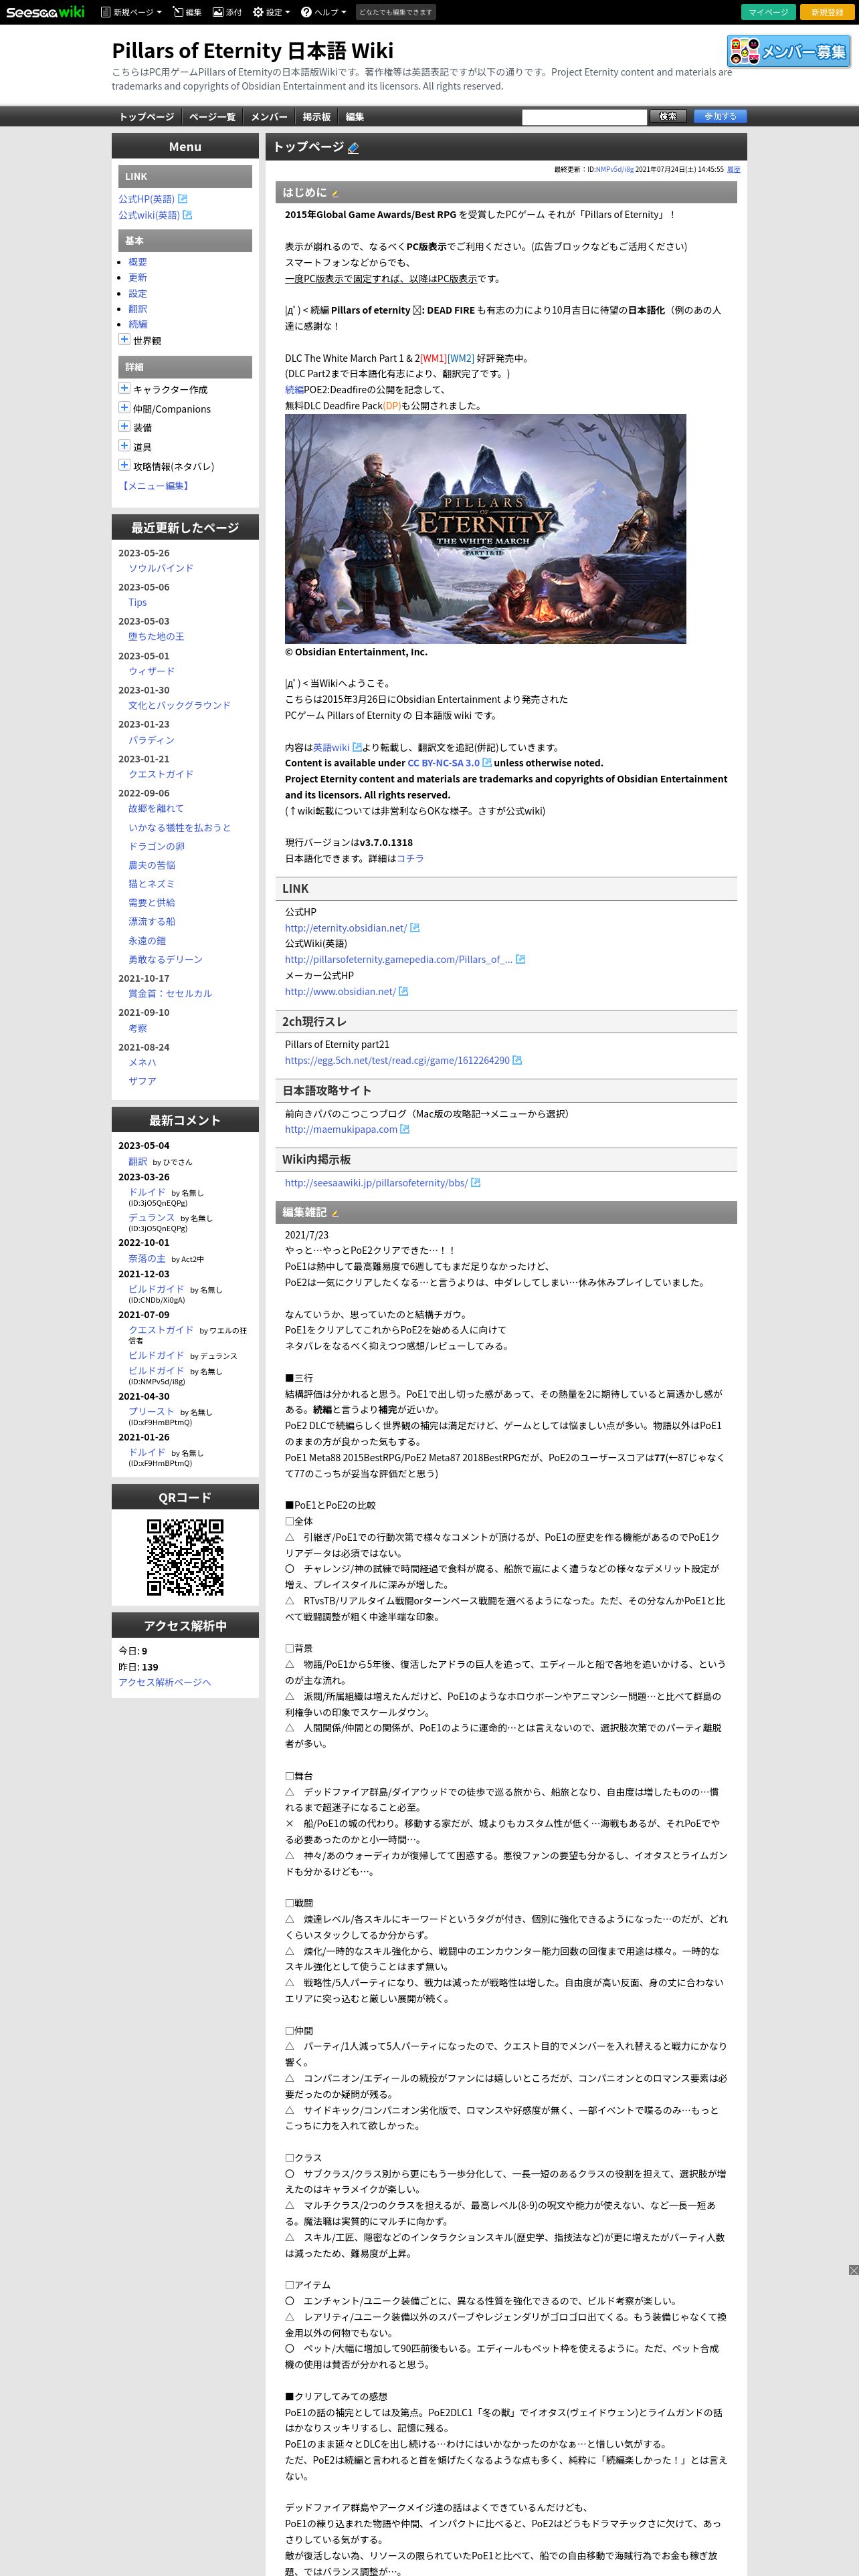The height and width of the screenshot is (2576, 859).
Task: Expand the キャラクター作成 tree node
Action: (x=124, y=389)
